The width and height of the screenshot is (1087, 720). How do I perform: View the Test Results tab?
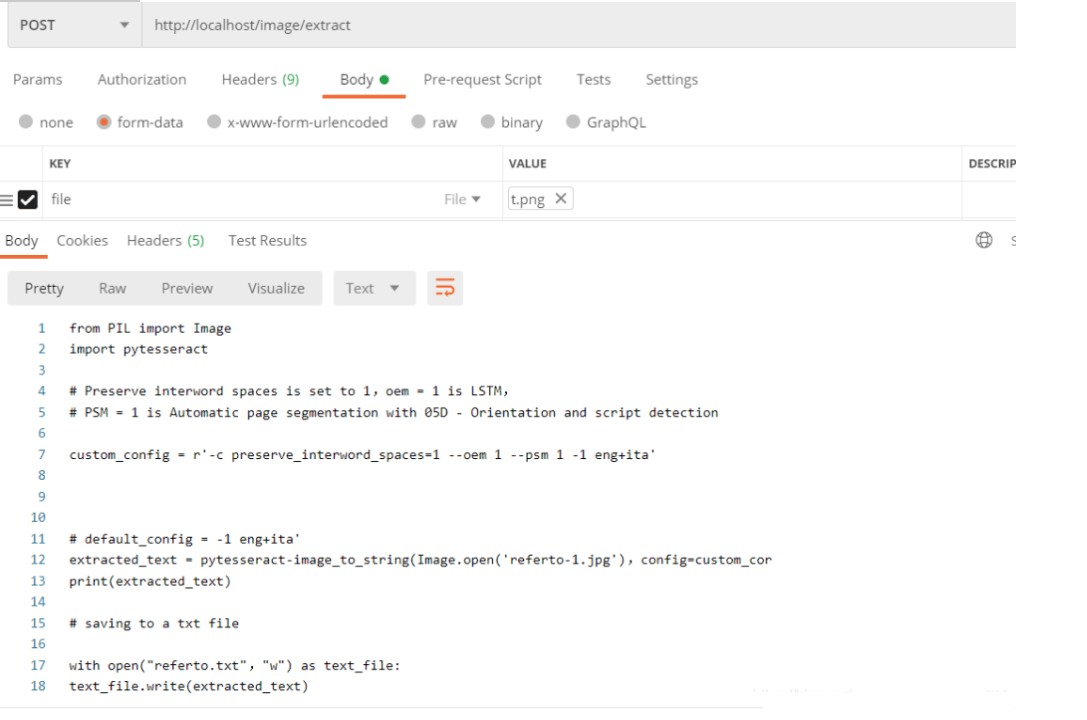pyautogui.click(x=268, y=240)
